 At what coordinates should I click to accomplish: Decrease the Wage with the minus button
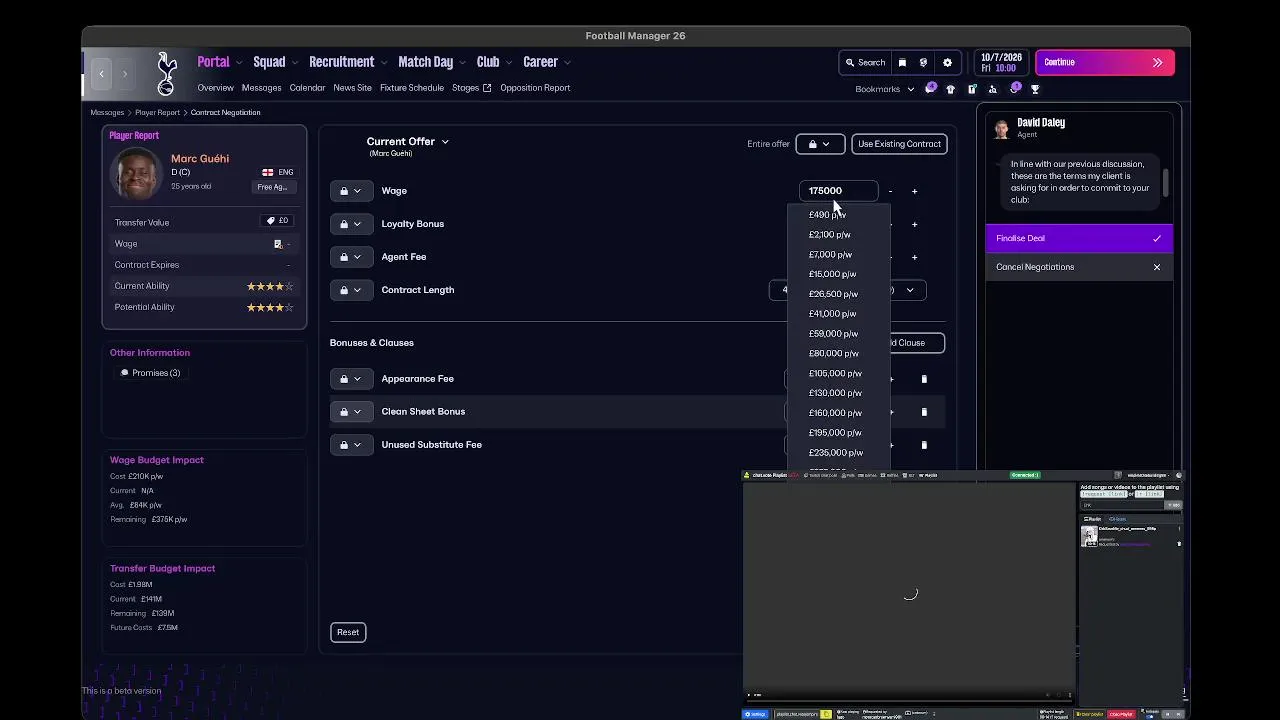click(x=890, y=191)
